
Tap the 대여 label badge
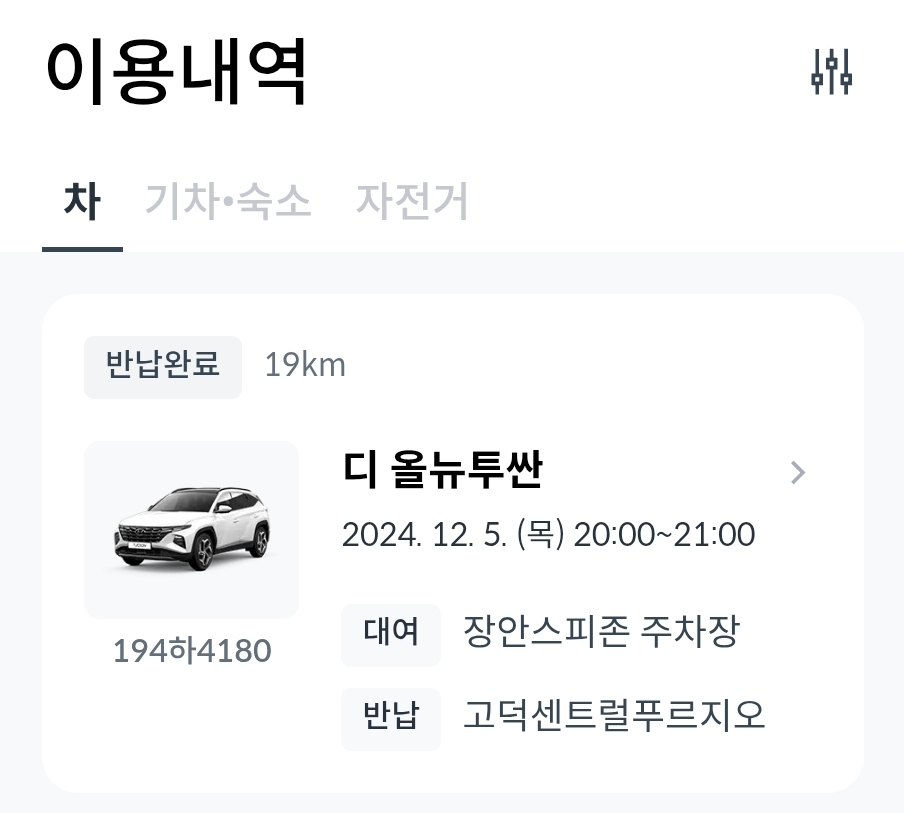point(390,633)
